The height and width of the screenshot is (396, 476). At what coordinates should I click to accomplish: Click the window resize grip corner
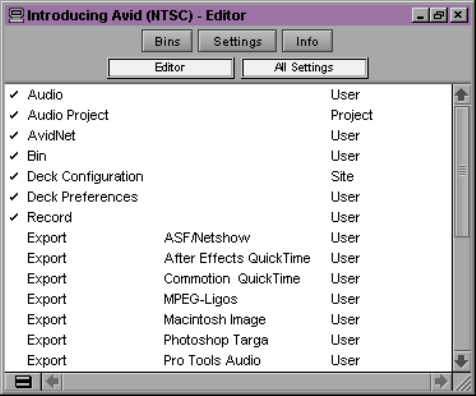click(462, 382)
